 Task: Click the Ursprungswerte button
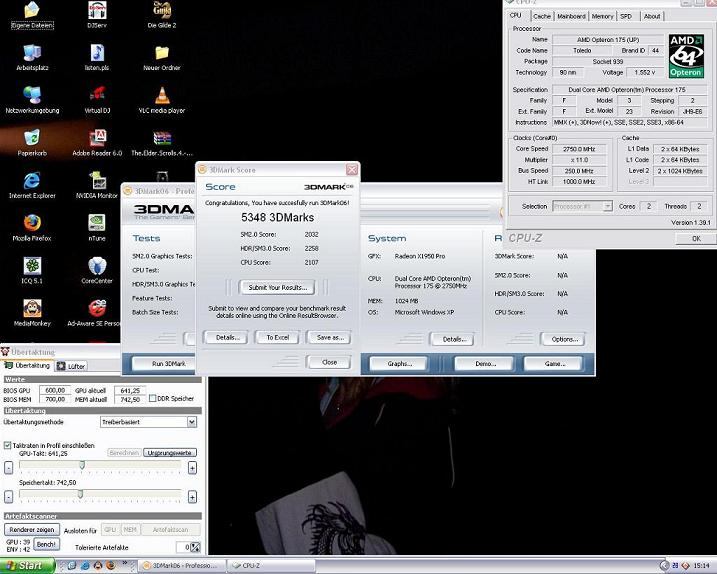[170, 453]
